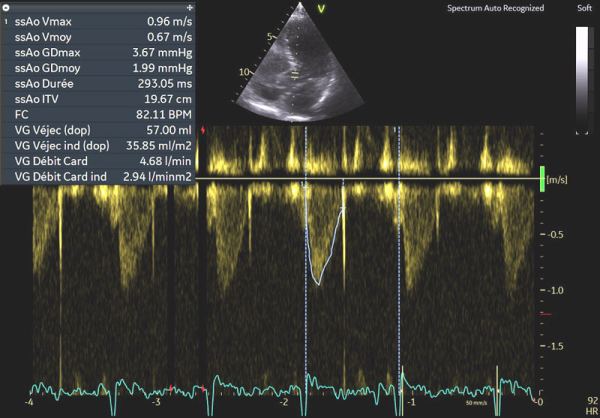The image size is (600, 418).
Task: Click the red tick on velocity scale
Action: click(545, 313)
